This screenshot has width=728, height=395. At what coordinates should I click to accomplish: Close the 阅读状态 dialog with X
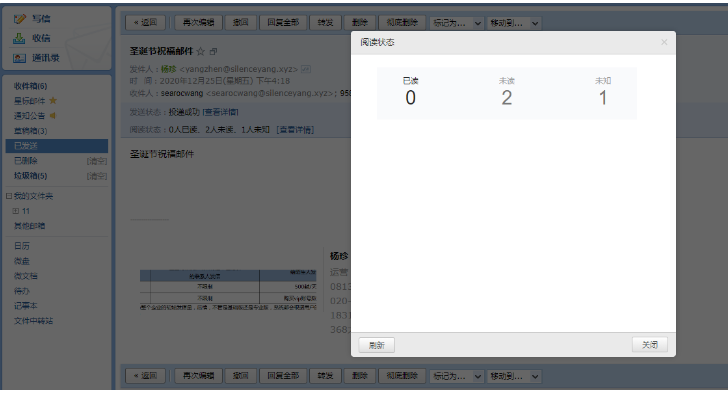[x=664, y=42]
